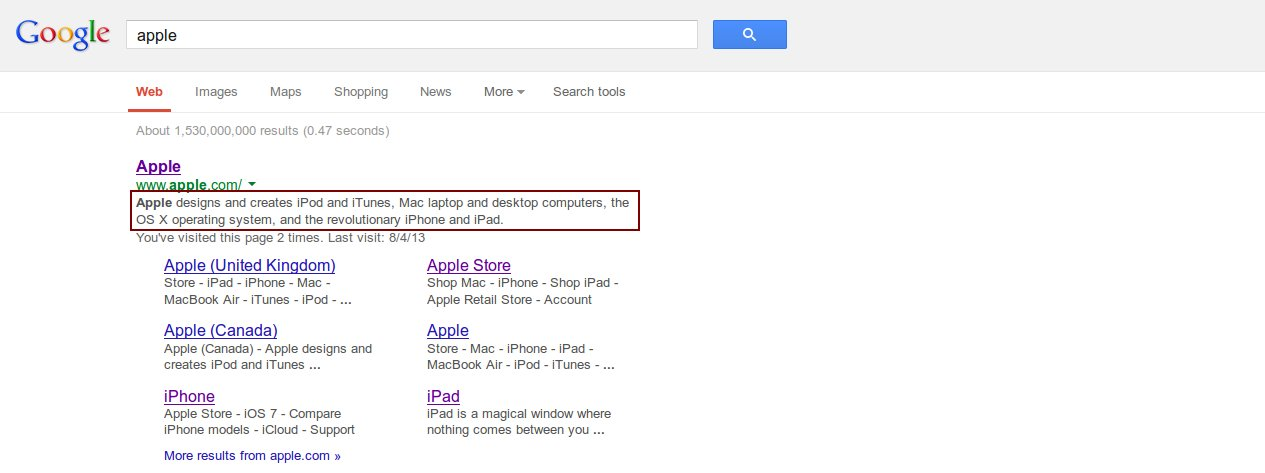Go to the Shopping tab
Viewport: 1265px width, 473px height.
click(x=361, y=92)
